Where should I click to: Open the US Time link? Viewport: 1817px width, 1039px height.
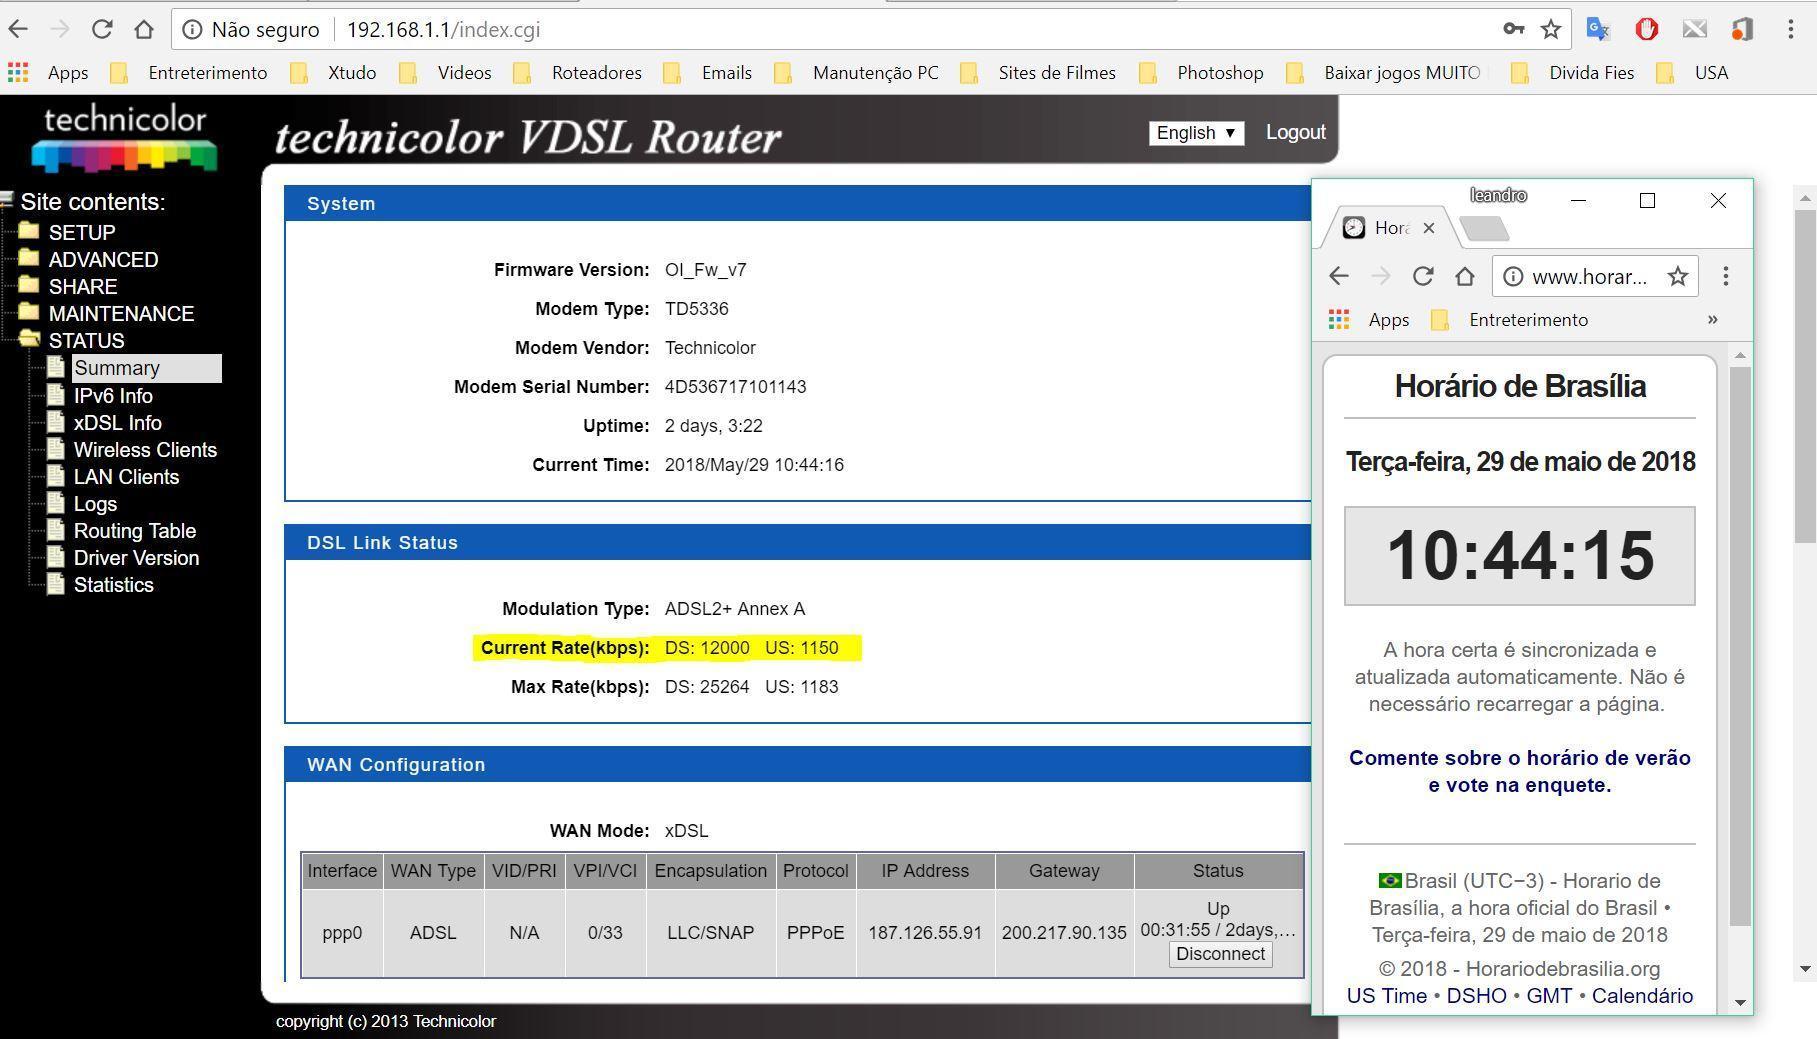click(1386, 996)
